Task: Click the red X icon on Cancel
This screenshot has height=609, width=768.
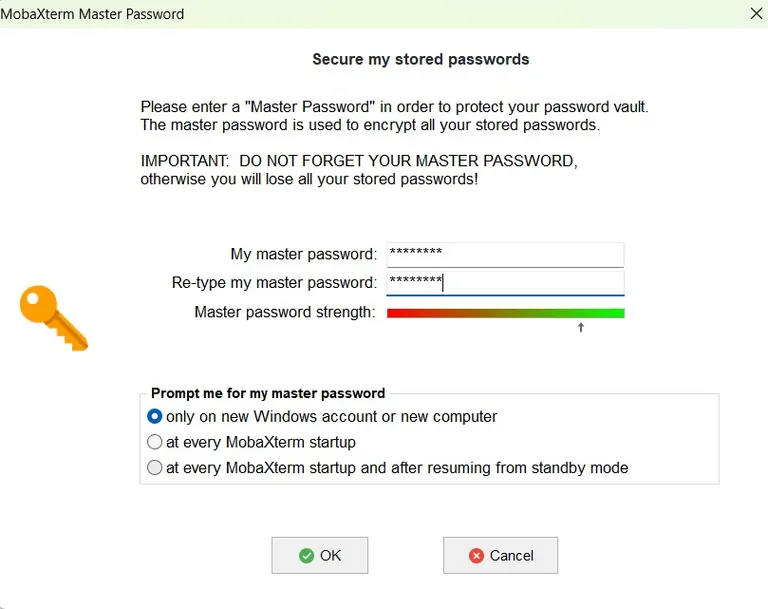Action: [477, 556]
